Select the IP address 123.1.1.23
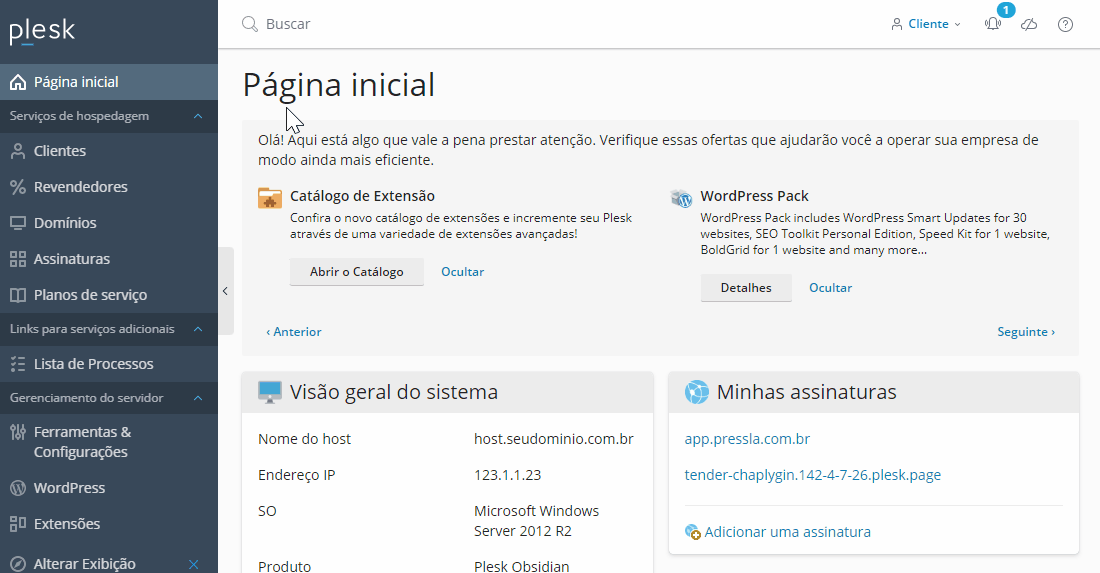1100x573 pixels. point(507,475)
